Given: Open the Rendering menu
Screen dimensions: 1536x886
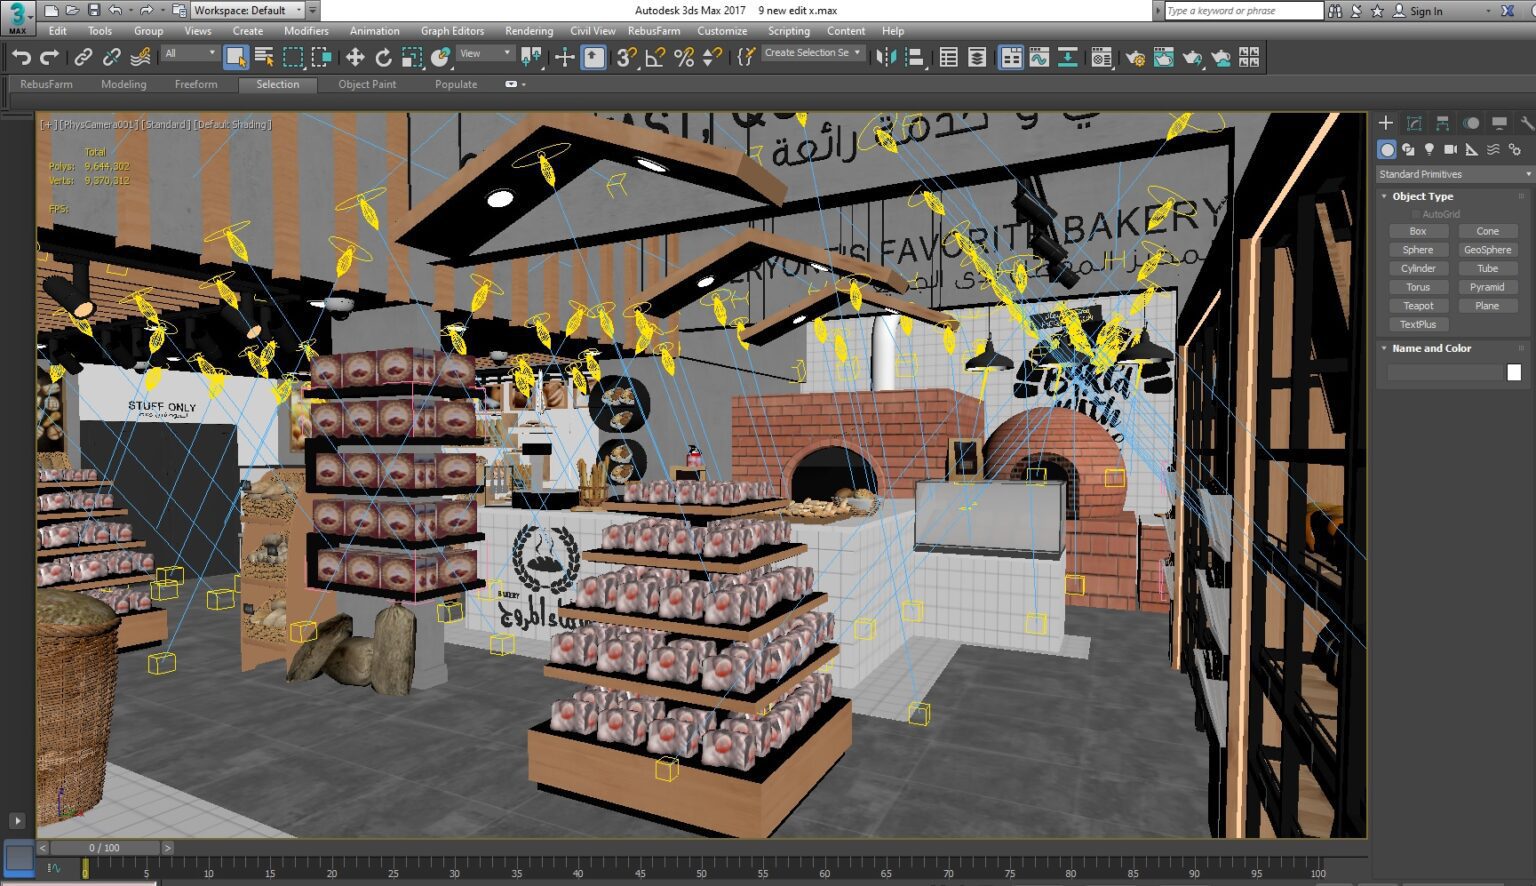Looking at the screenshot, I should pos(529,31).
